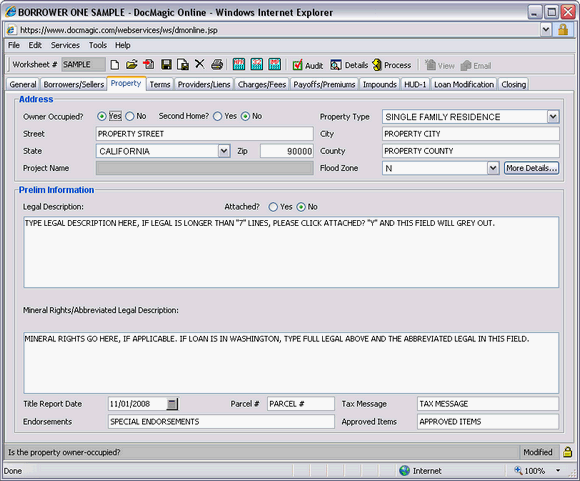This screenshot has height=481, width=580.
Task: Click the lock icon beside Modified status
Action: click(567, 452)
